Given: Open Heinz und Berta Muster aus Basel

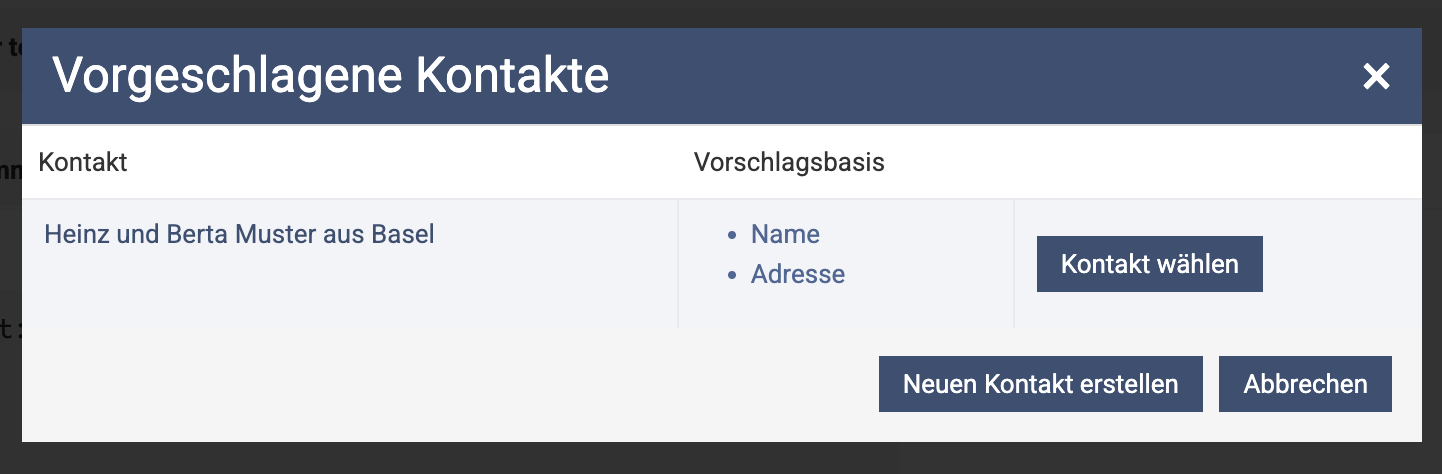Looking at the screenshot, I should (240, 236).
